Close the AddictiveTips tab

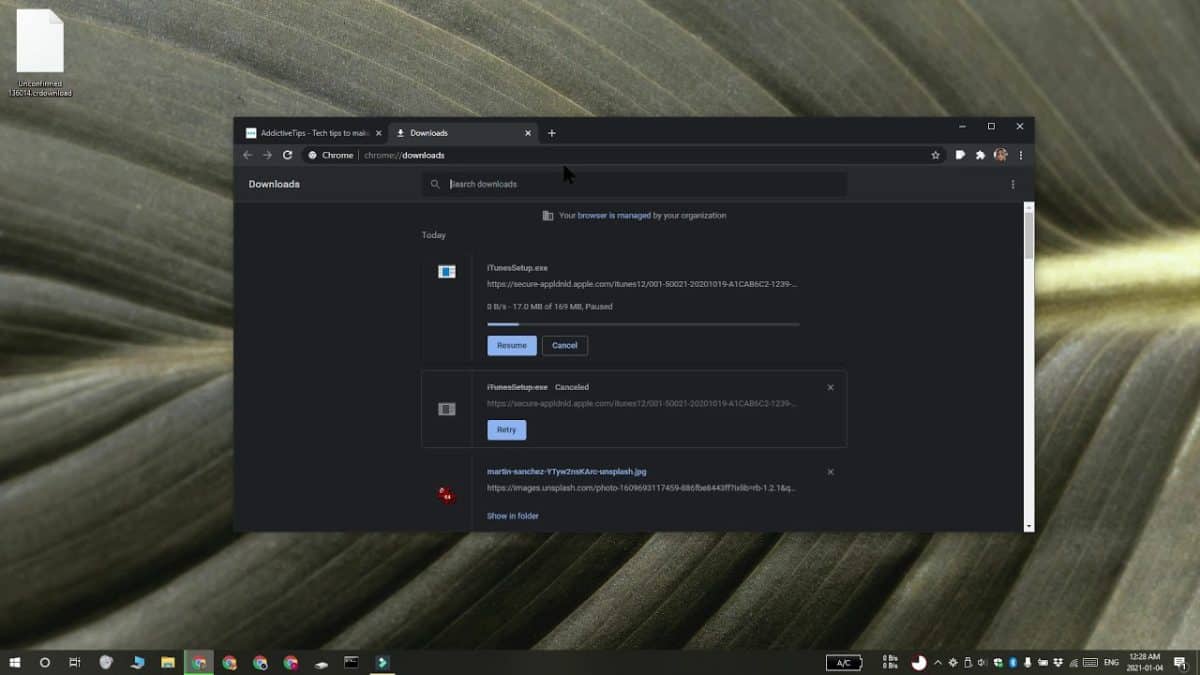pyautogui.click(x=379, y=133)
